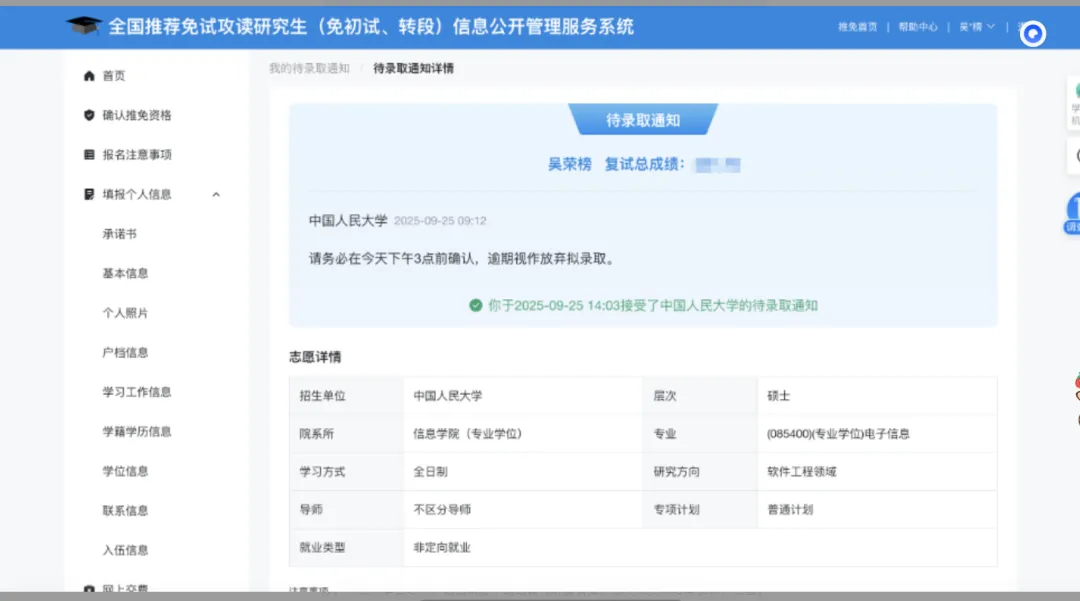Click the 导师 value 不区分导师

pos(442,509)
